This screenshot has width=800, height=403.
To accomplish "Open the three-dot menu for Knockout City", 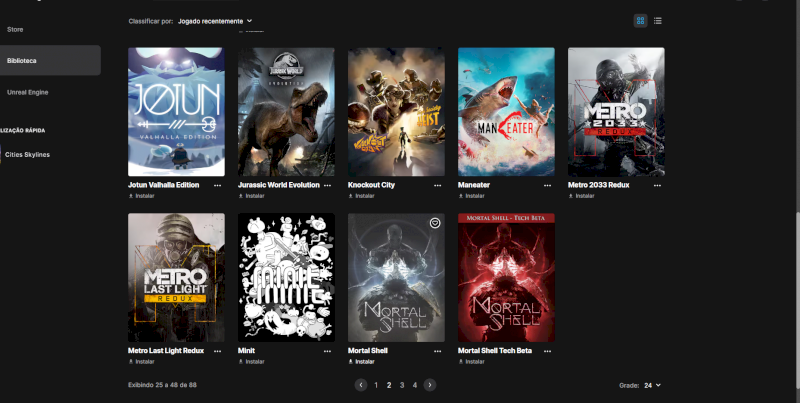I will [437, 185].
